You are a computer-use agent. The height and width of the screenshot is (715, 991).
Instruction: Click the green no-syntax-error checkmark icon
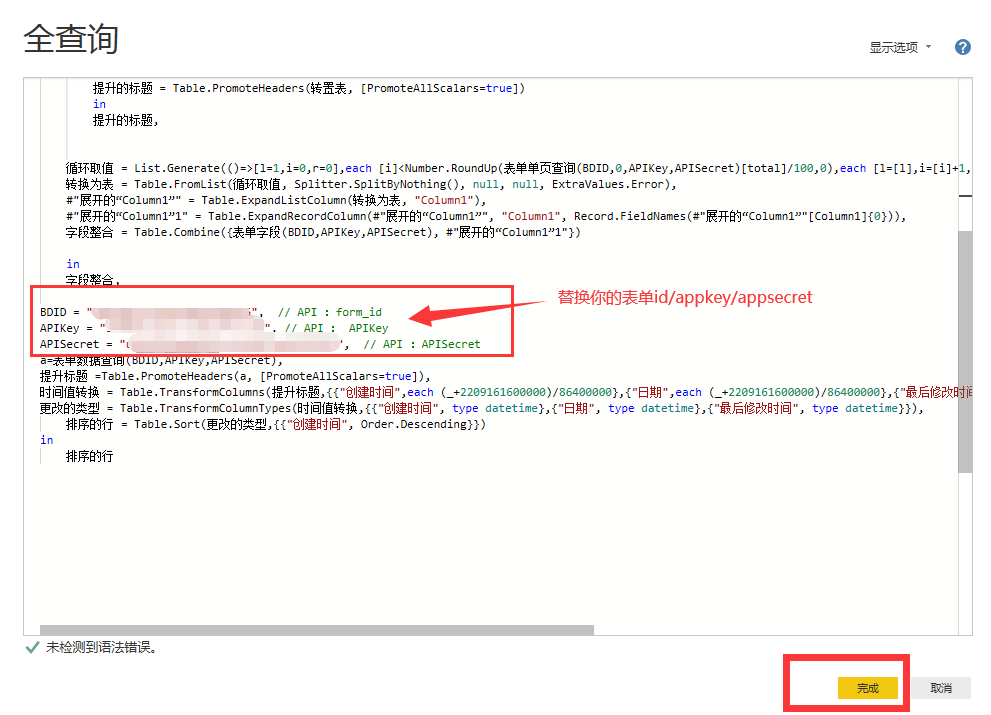click(32, 647)
